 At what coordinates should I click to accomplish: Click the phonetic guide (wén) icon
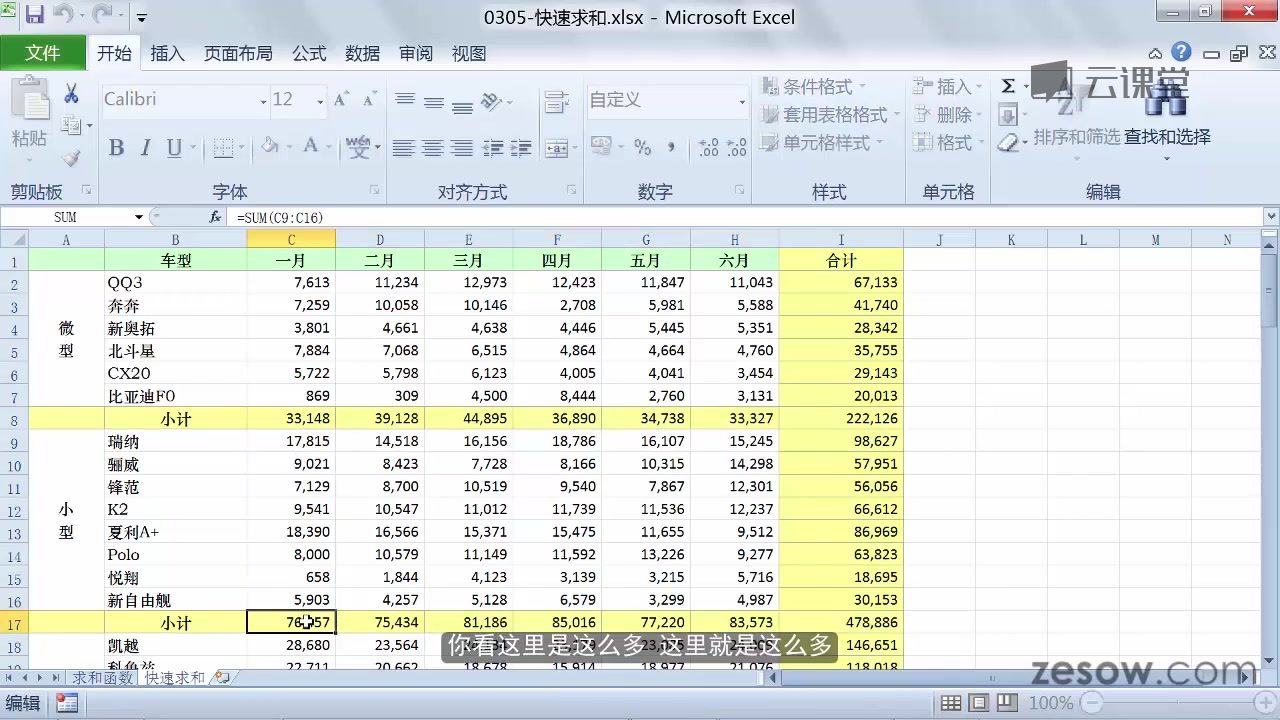point(358,147)
